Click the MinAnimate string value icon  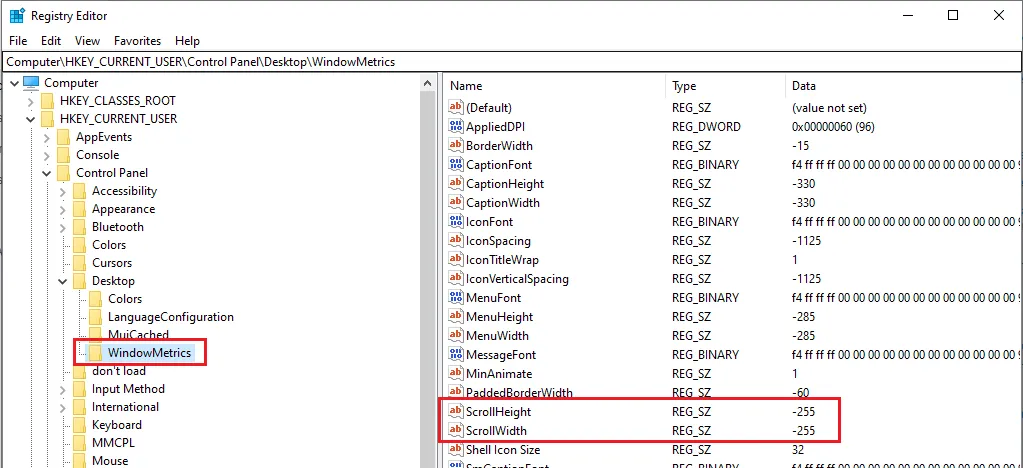455,374
